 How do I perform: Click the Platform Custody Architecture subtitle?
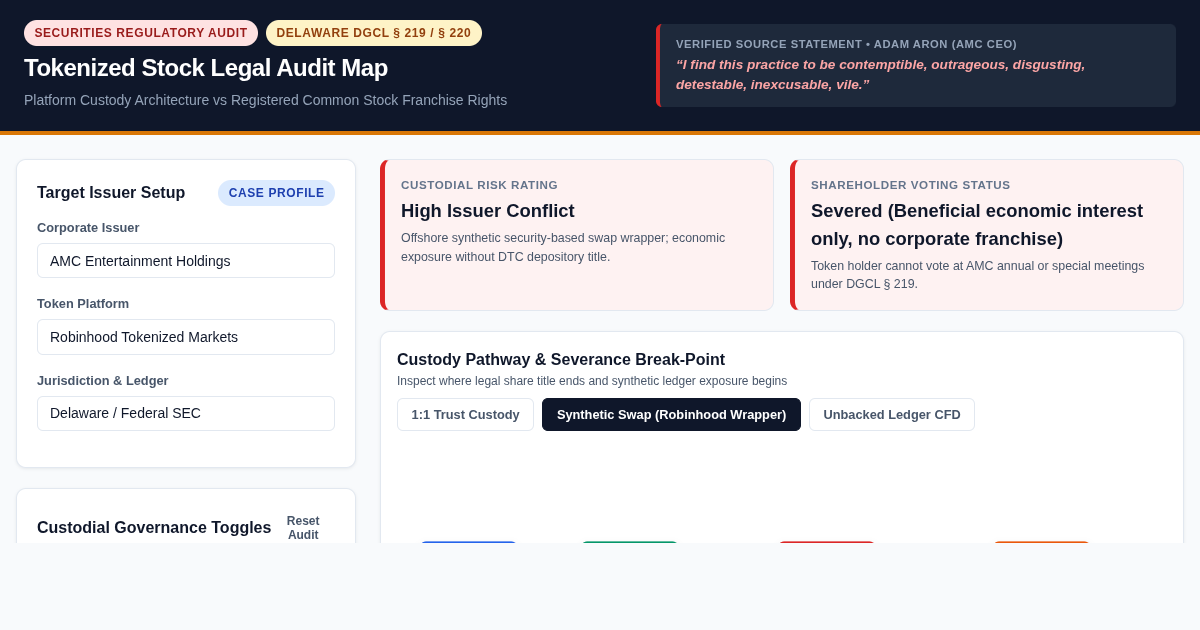(265, 100)
